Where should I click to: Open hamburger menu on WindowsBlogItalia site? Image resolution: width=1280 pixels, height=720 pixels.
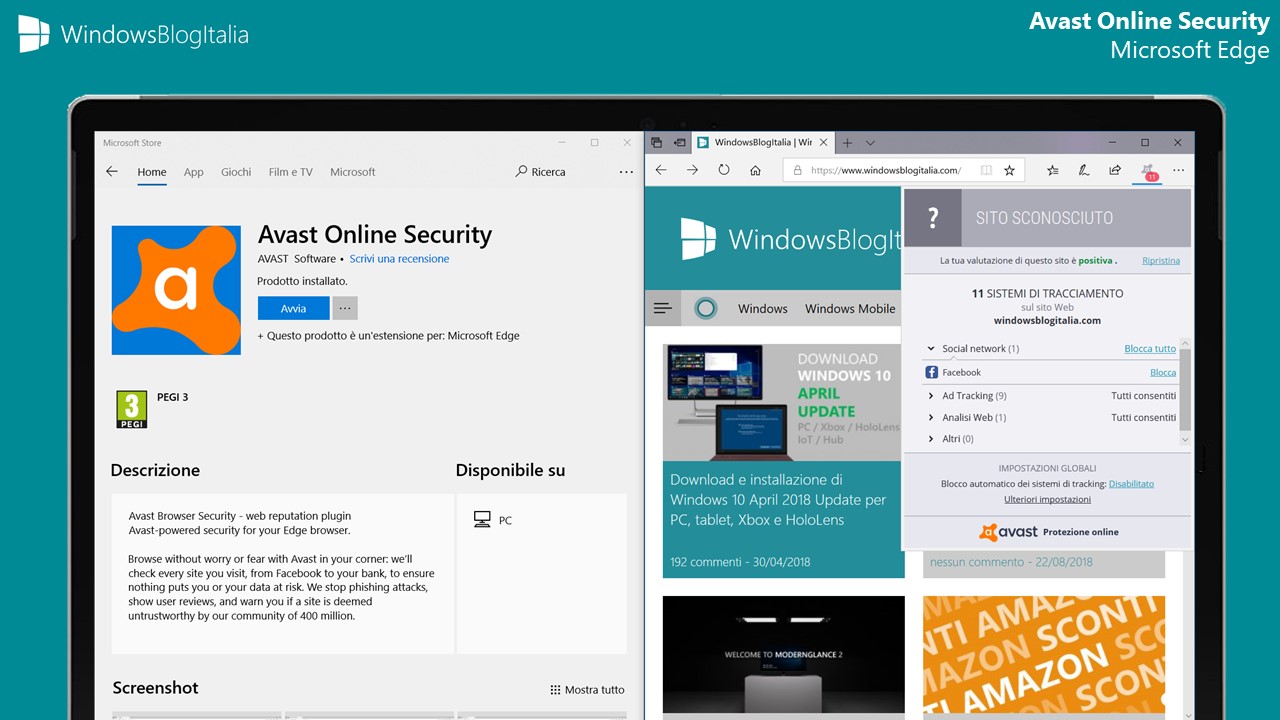pos(662,308)
